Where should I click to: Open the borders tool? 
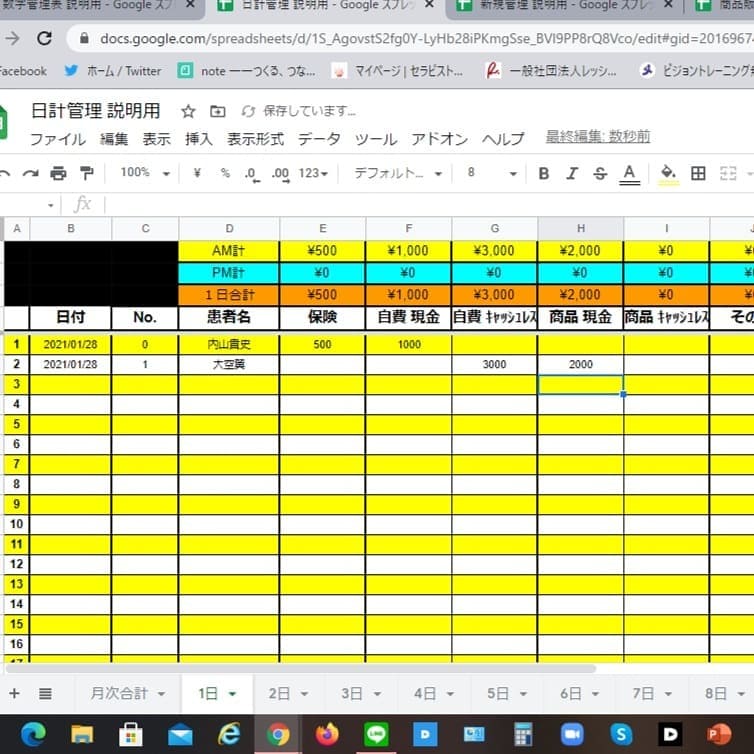(x=698, y=173)
